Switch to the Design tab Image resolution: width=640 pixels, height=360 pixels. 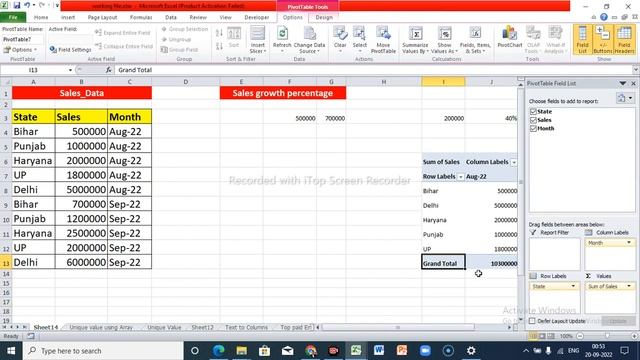point(324,17)
